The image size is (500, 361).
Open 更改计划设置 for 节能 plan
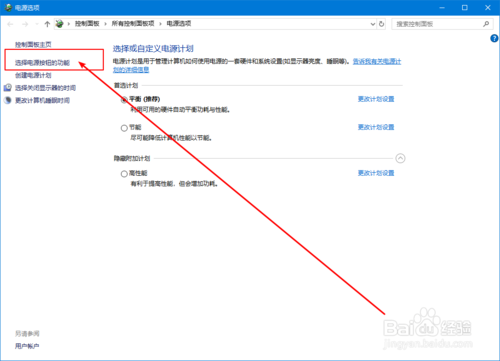point(376,127)
